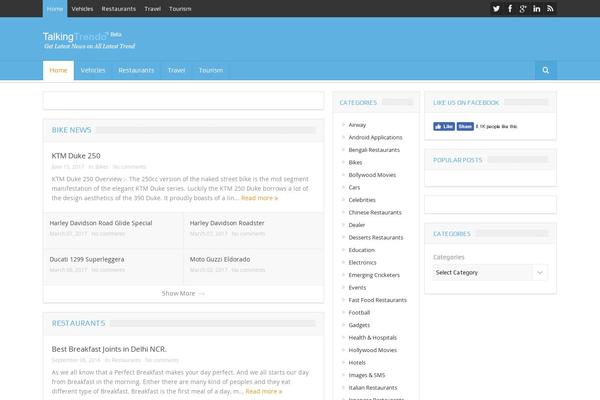This screenshot has height=400, width=600.
Task: Open the Restaurants tab in main navigation
Action: pos(136,70)
